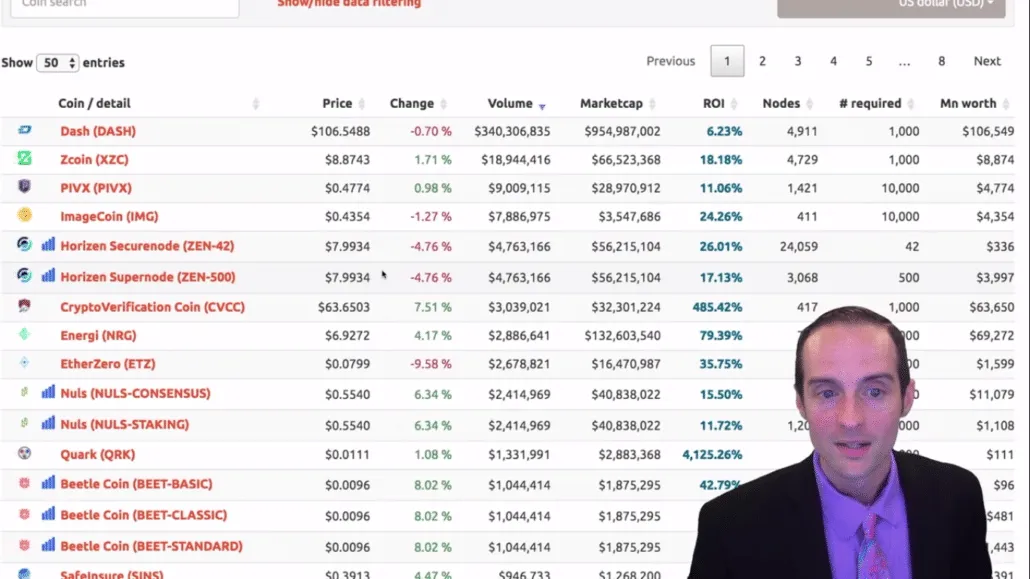The image size is (1030, 579).
Task: Click the EtherZero logo icon
Action: [24, 362]
